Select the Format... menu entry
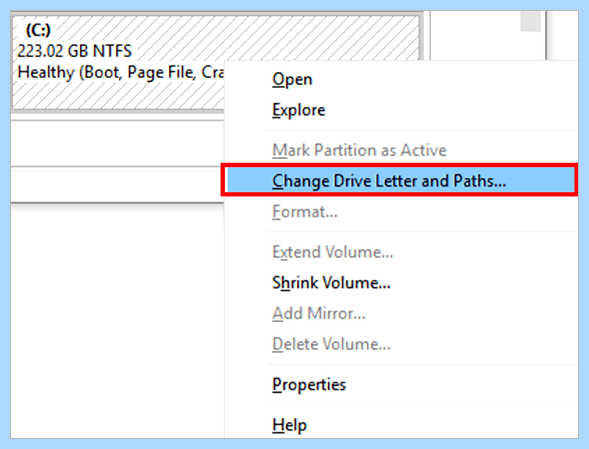This screenshot has width=589, height=449. 401,212
